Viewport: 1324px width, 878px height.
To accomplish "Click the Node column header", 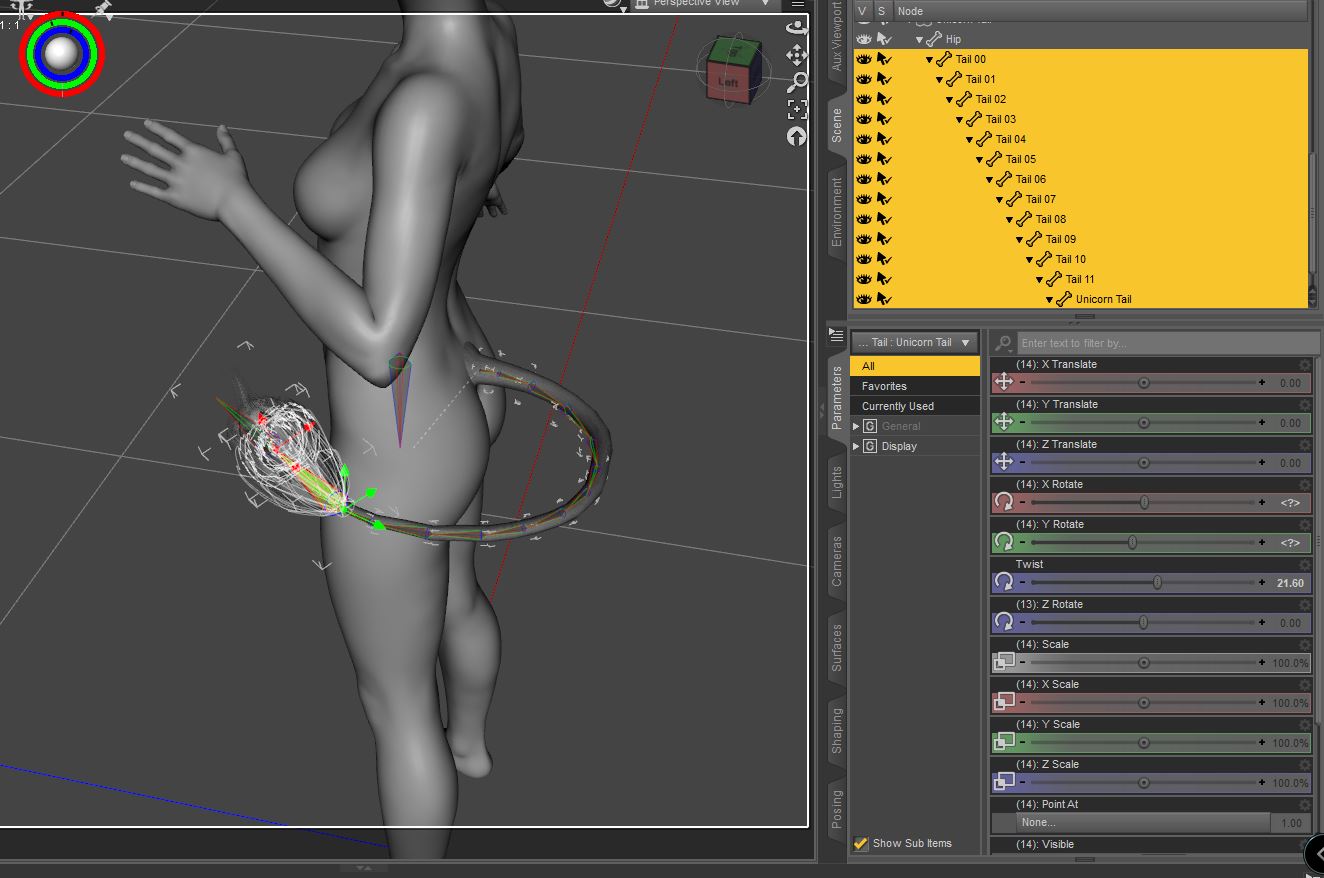I will click(x=1099, y=11).
